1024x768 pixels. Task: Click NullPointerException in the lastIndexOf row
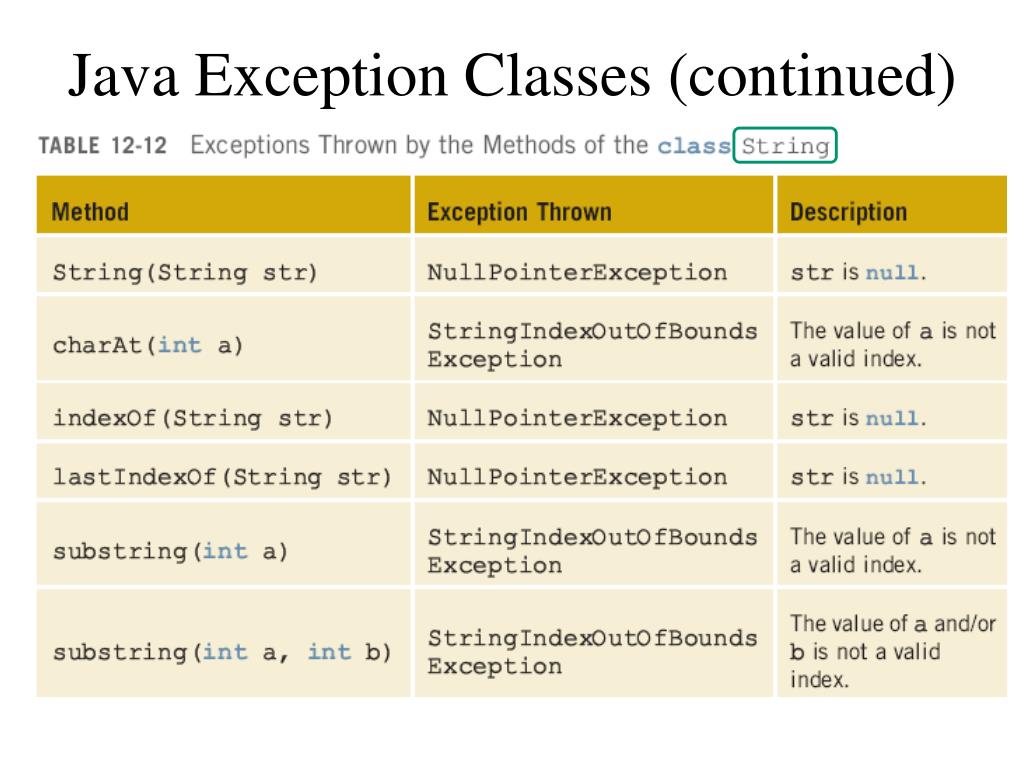[x=577, y=477]
